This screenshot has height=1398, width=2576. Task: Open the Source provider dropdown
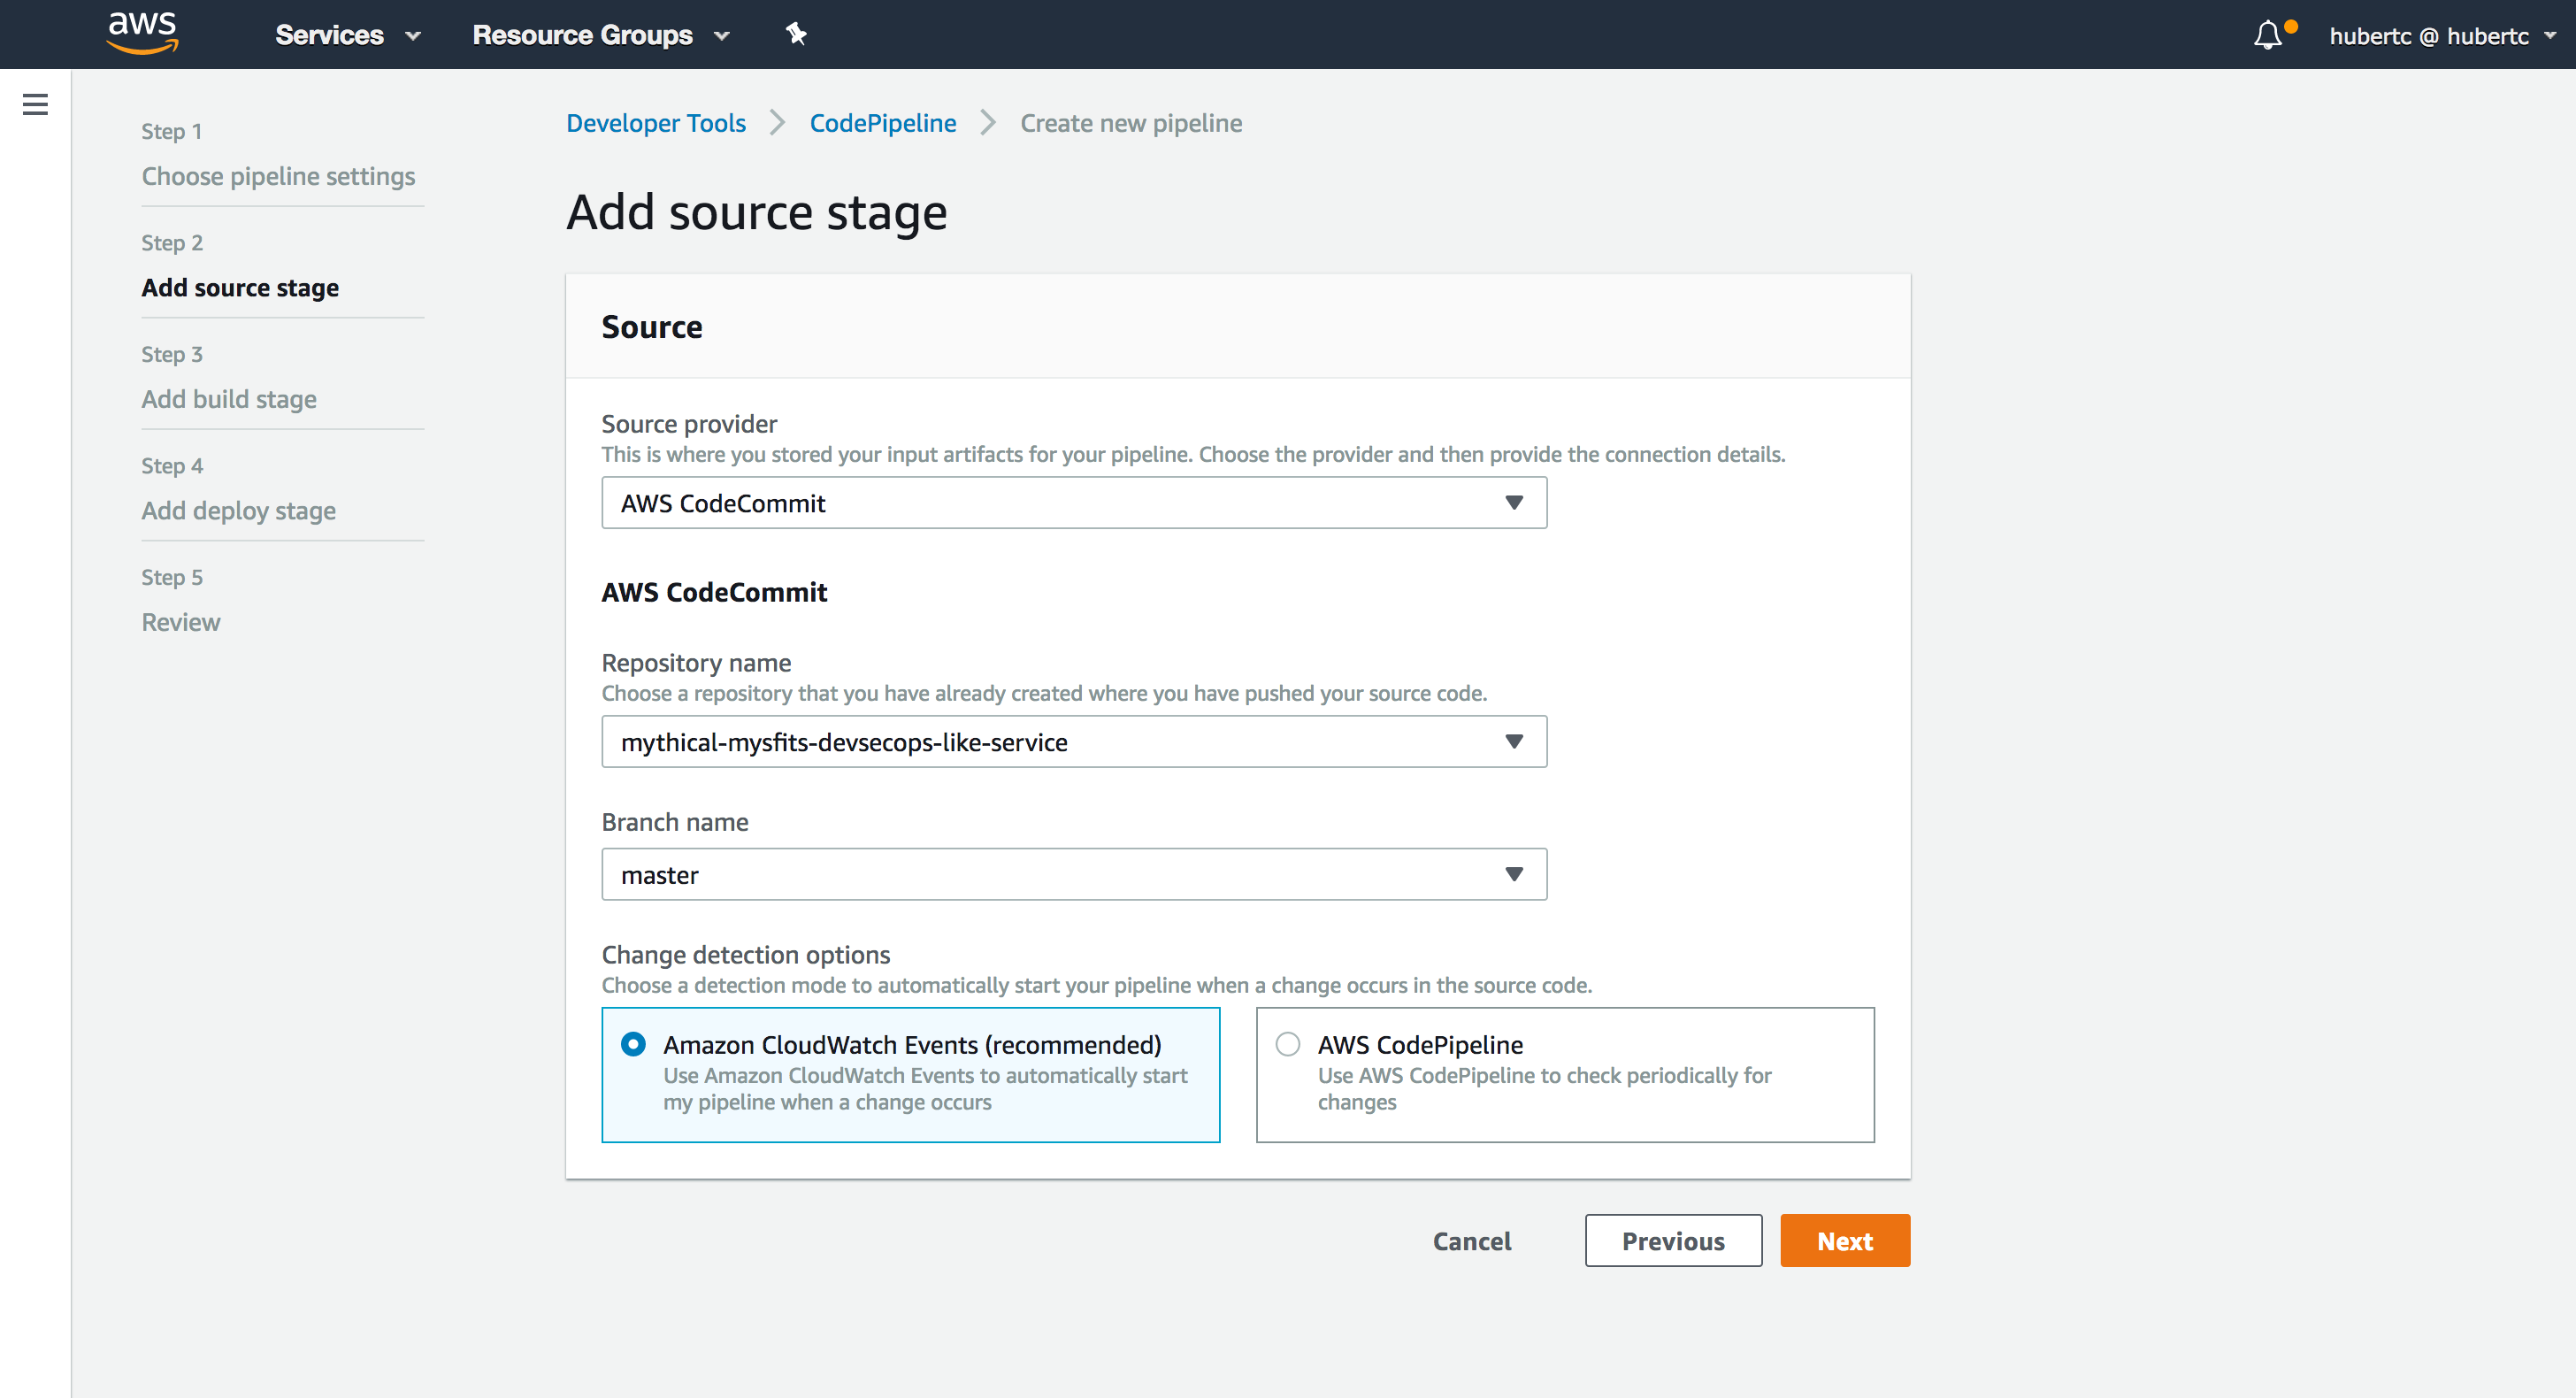(x=1074, y=503)
